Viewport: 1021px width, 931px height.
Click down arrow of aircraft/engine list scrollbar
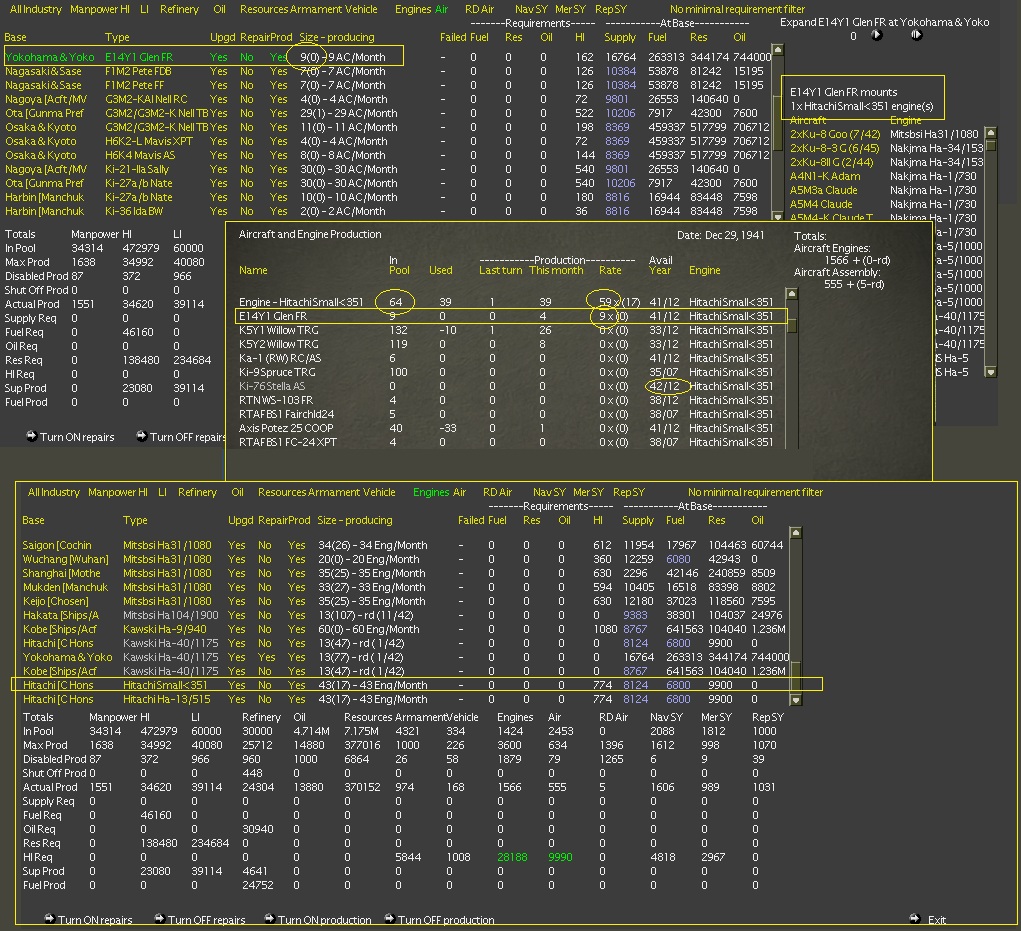click(990, 372)
